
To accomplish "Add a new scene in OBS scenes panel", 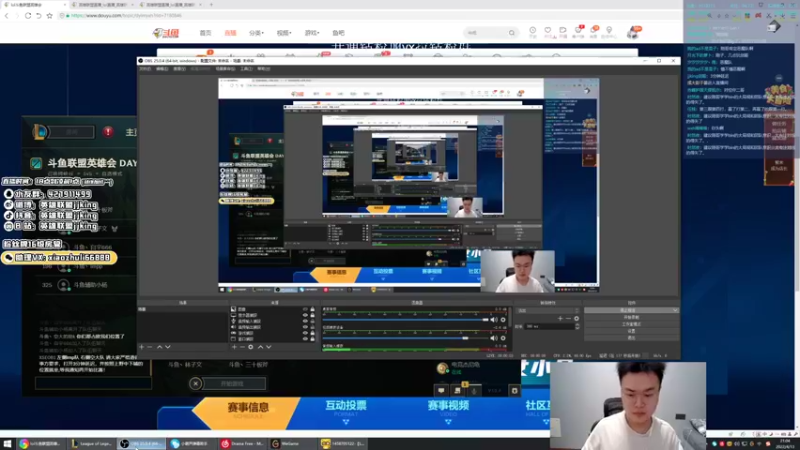I will click(142, 347).
